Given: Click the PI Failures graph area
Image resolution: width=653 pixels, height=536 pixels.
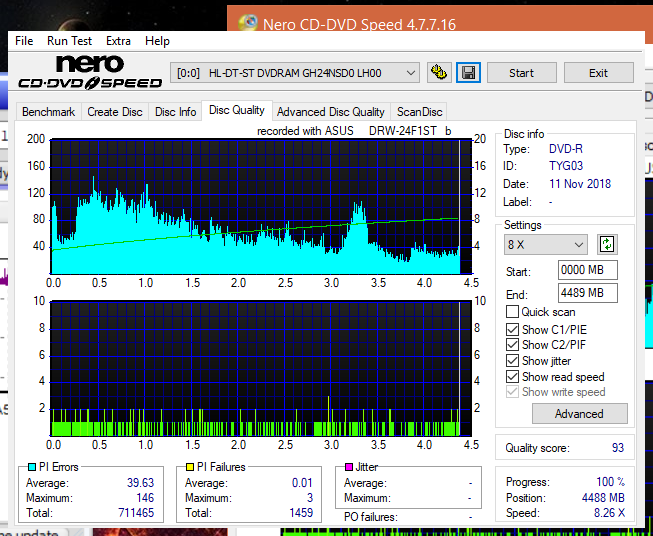Looking at the screenshot, I should [261, 369].
